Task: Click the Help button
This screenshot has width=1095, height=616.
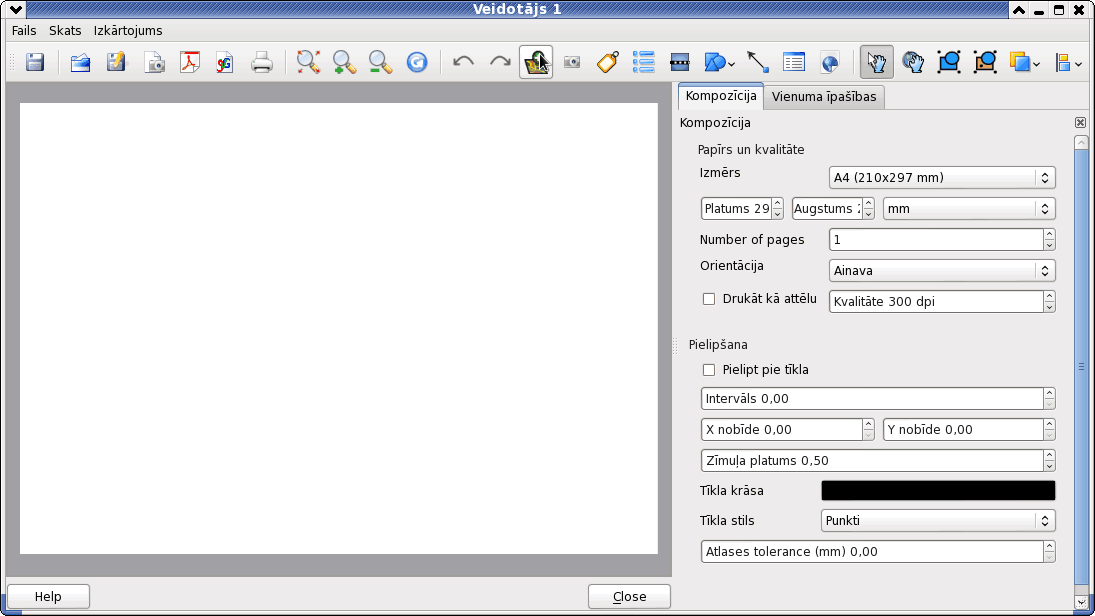Action: coord(48,596)
